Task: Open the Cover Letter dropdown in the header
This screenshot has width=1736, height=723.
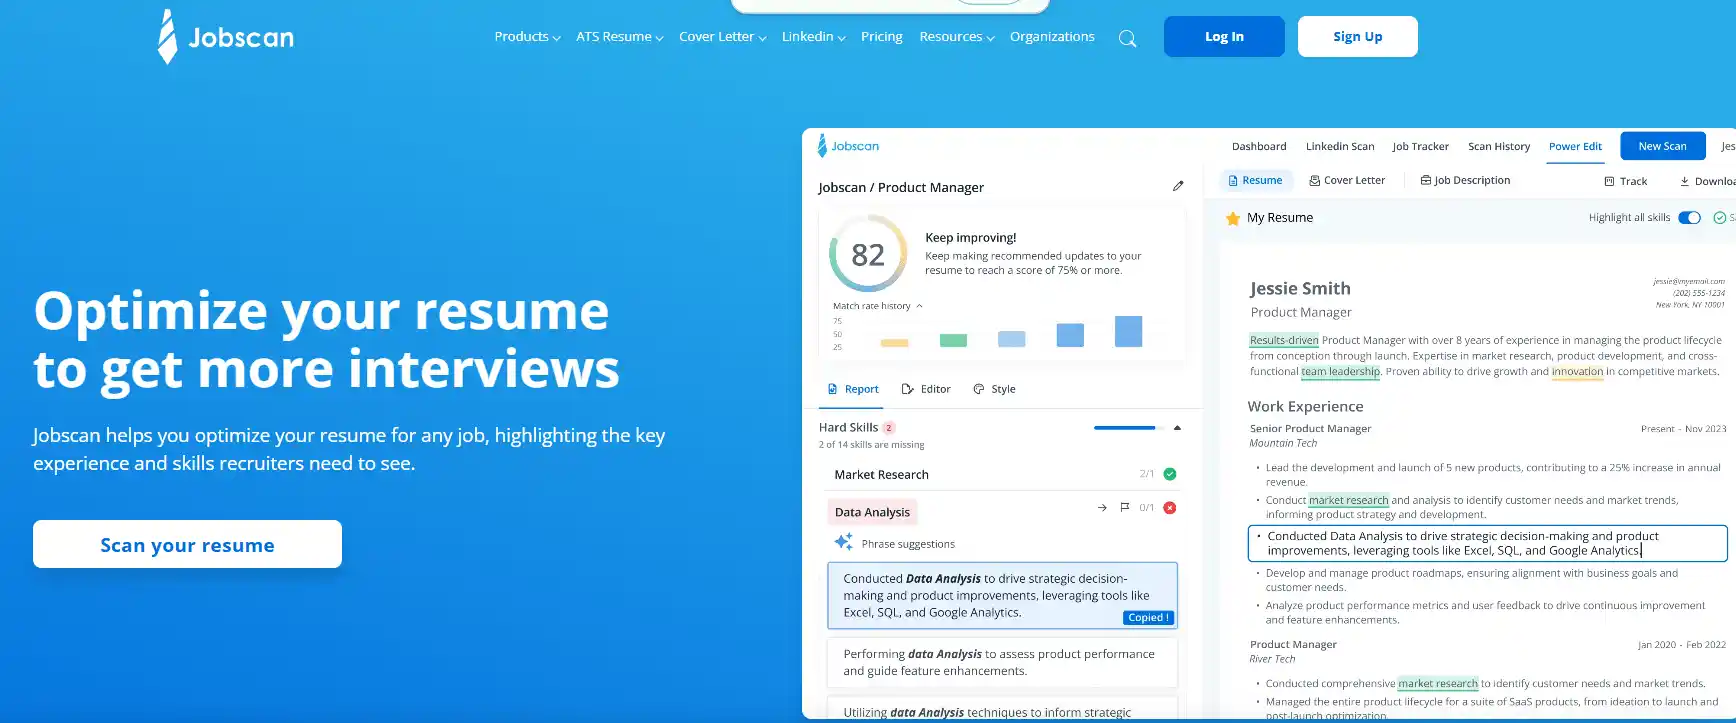Action: [x=722, y=37]
